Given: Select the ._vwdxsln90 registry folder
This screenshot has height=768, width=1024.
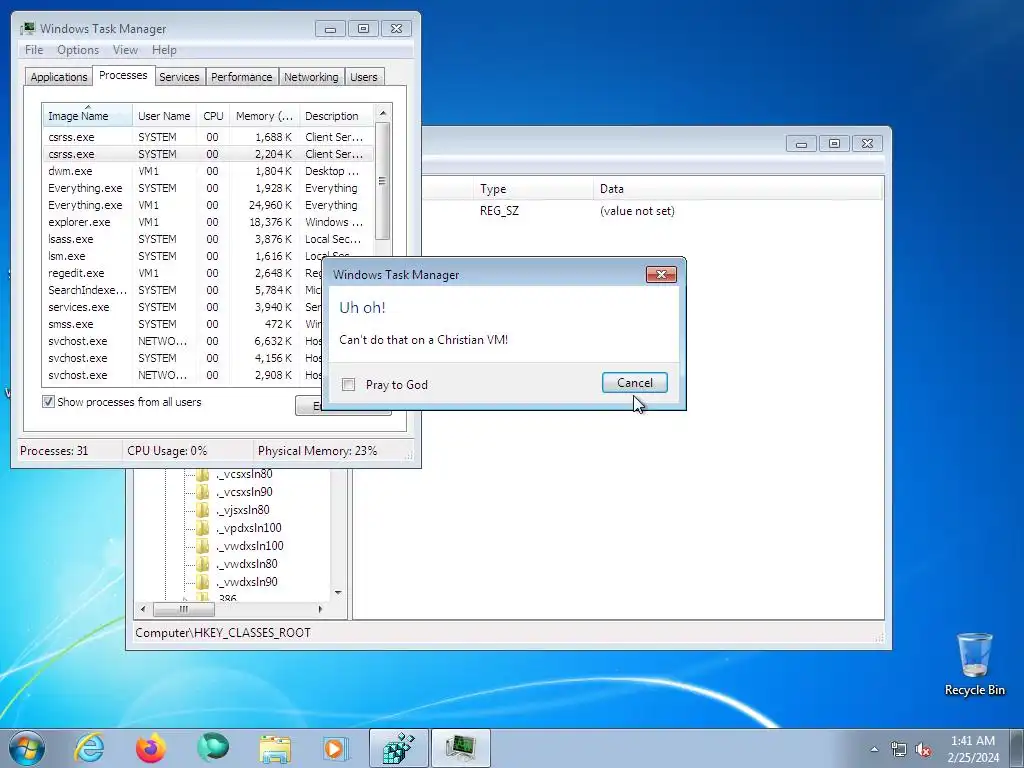Looking at the screenshot, I should pyautogui.click(x=246, y=582).
